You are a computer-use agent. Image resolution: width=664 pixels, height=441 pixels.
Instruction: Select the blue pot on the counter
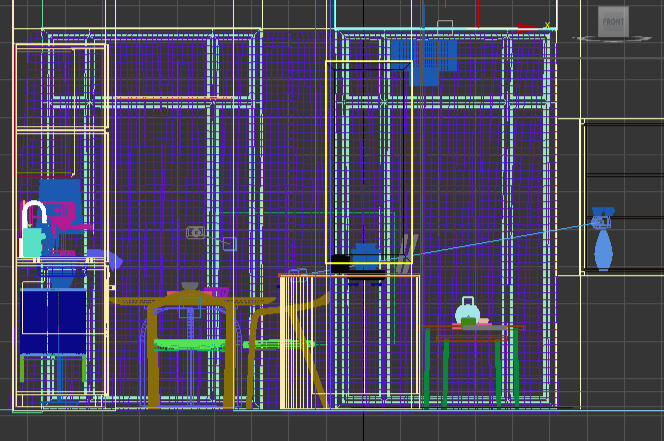tap(366, 256)
